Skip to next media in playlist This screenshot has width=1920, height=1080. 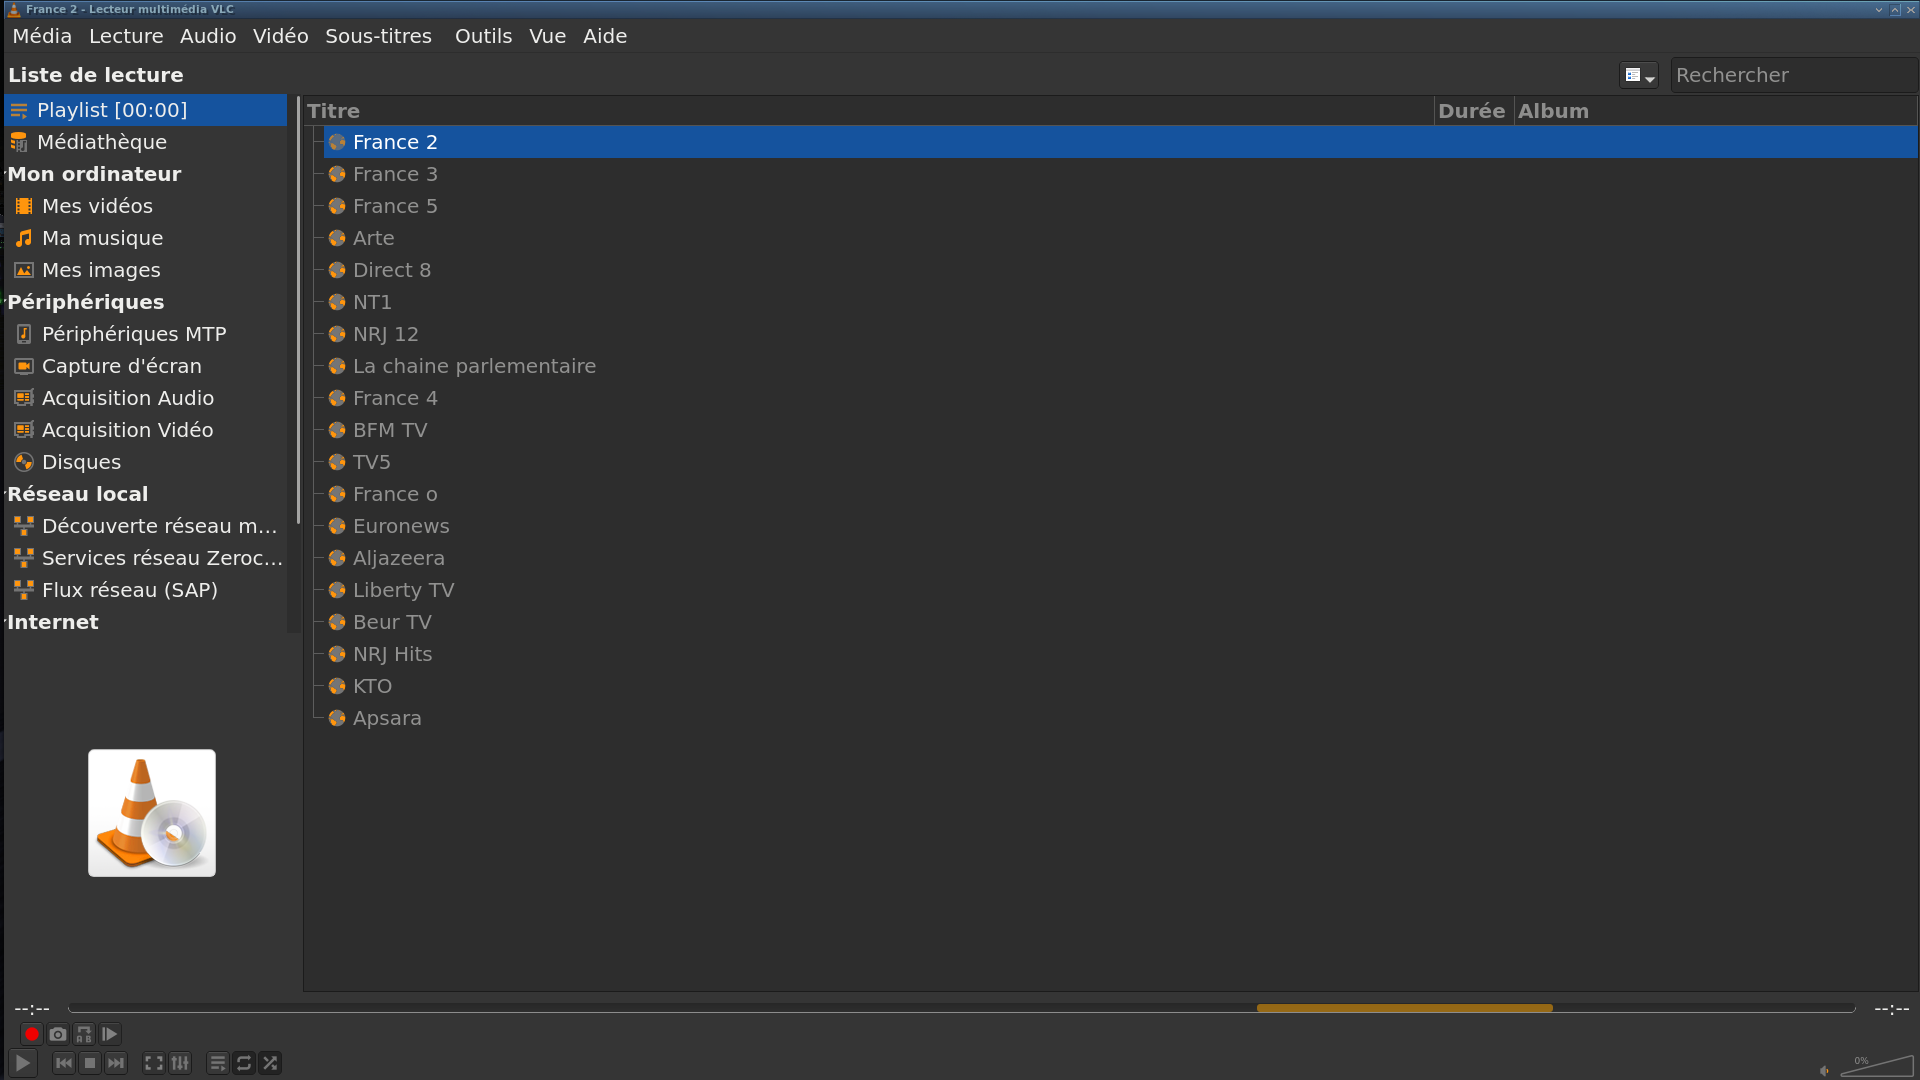(x=116, y=1063)
